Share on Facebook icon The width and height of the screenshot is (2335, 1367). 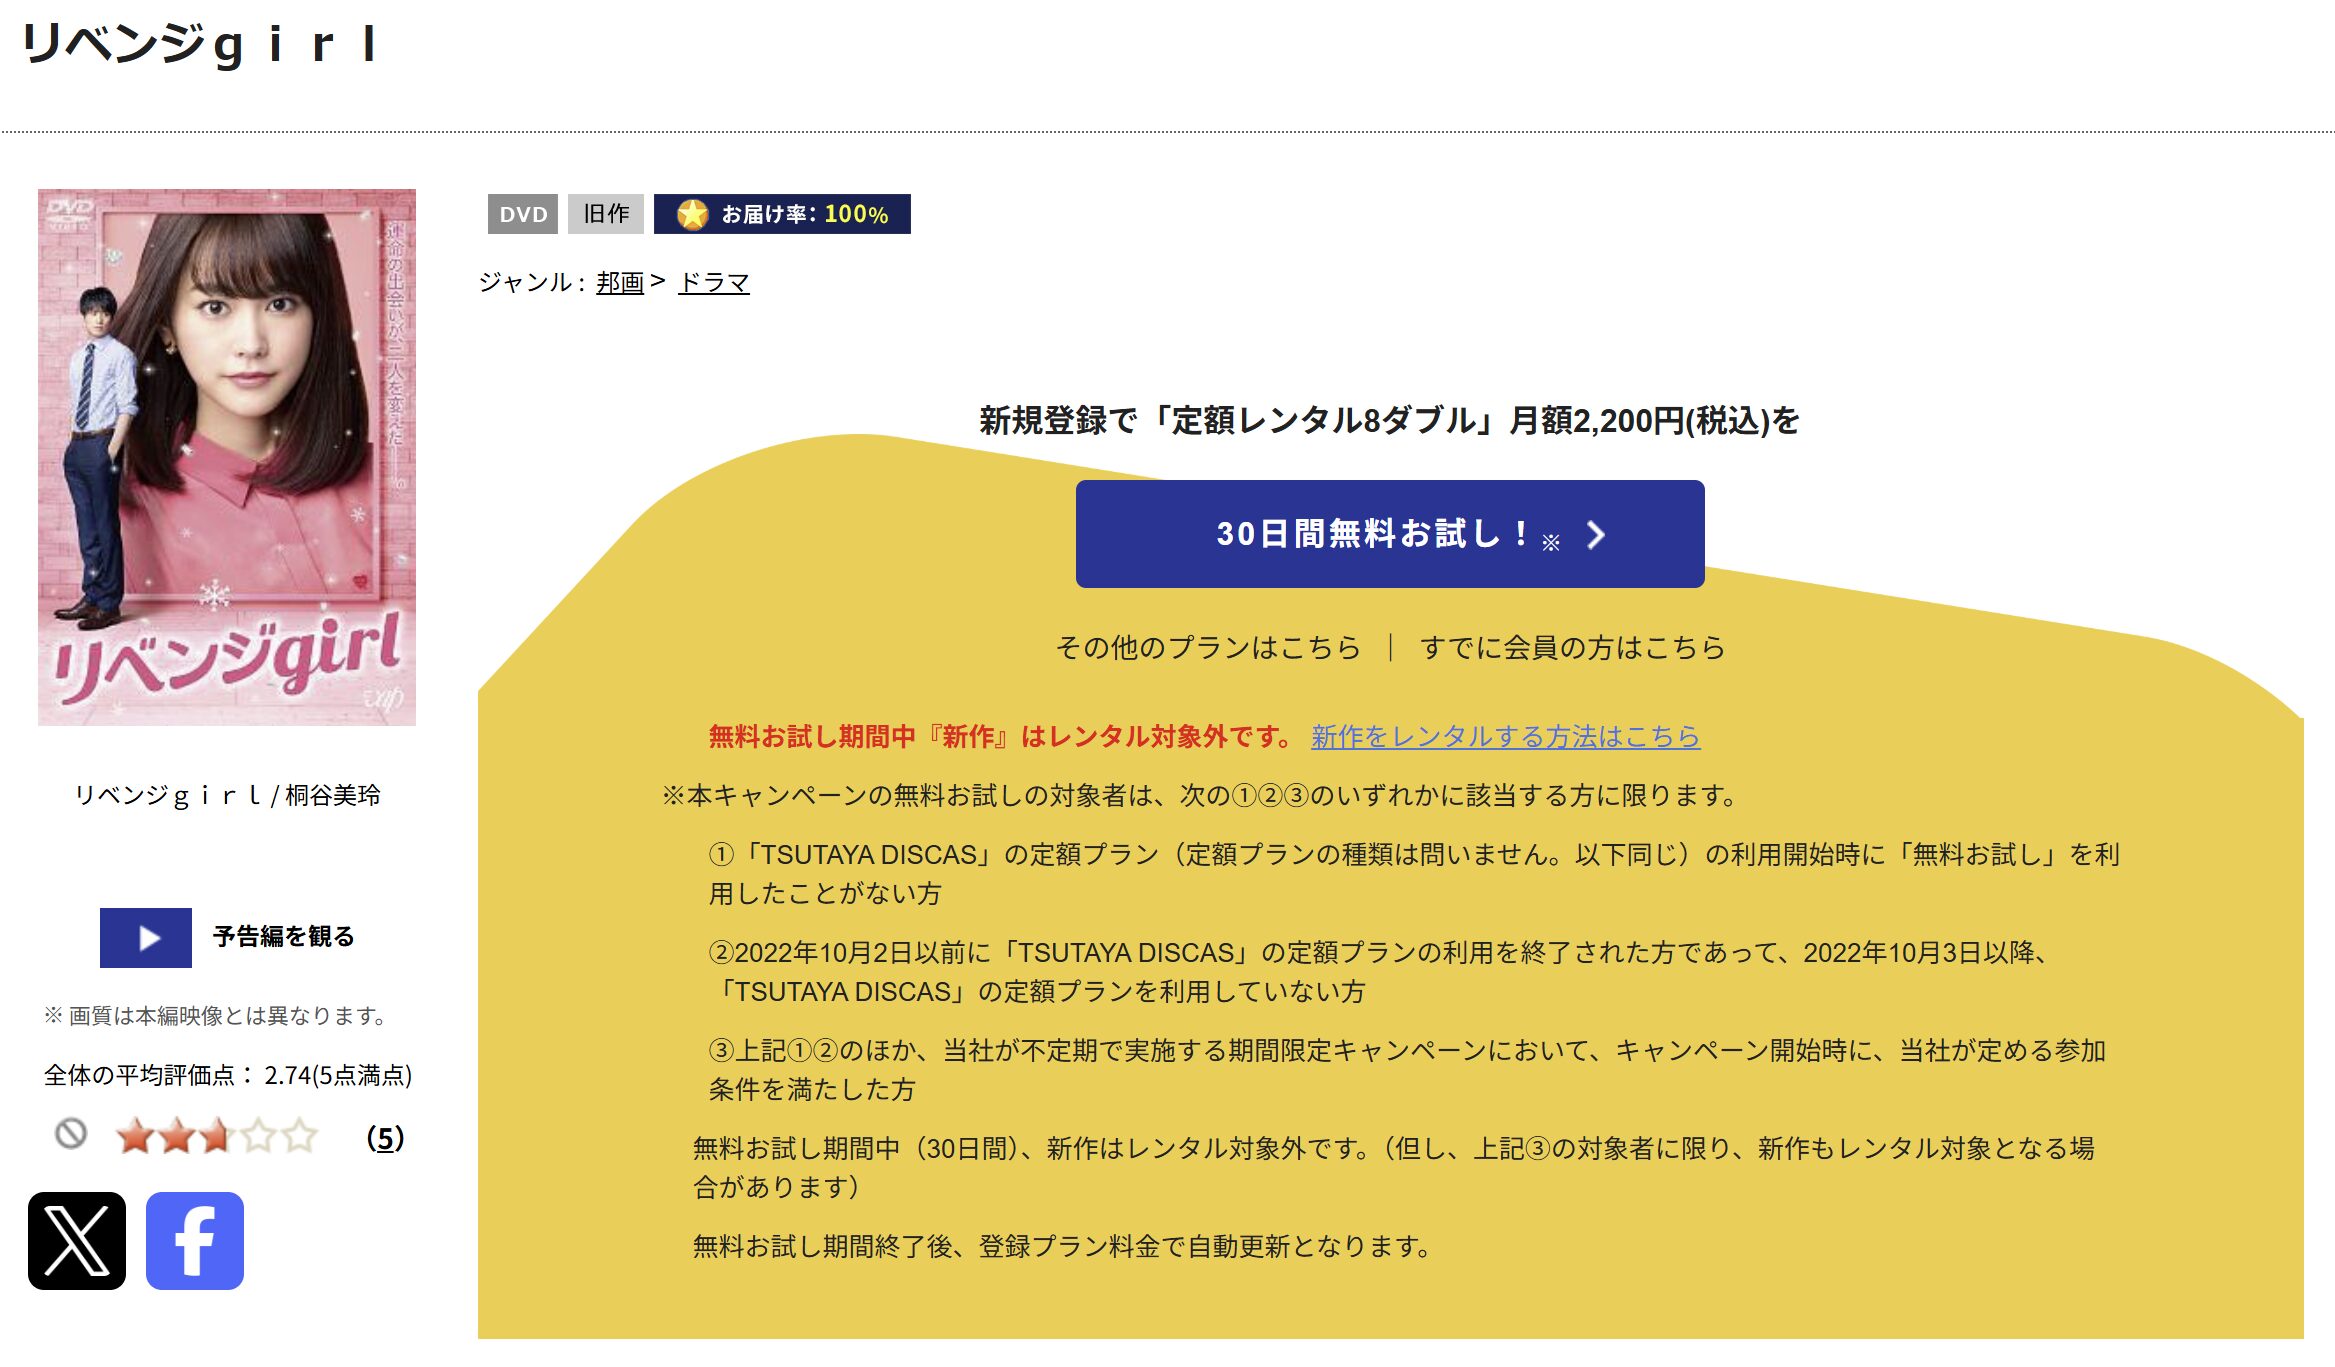tap(195, 1240)
